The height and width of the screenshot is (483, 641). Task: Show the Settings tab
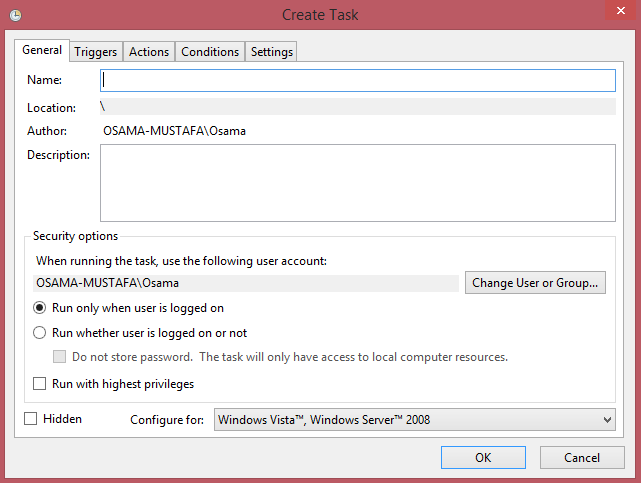271,52
